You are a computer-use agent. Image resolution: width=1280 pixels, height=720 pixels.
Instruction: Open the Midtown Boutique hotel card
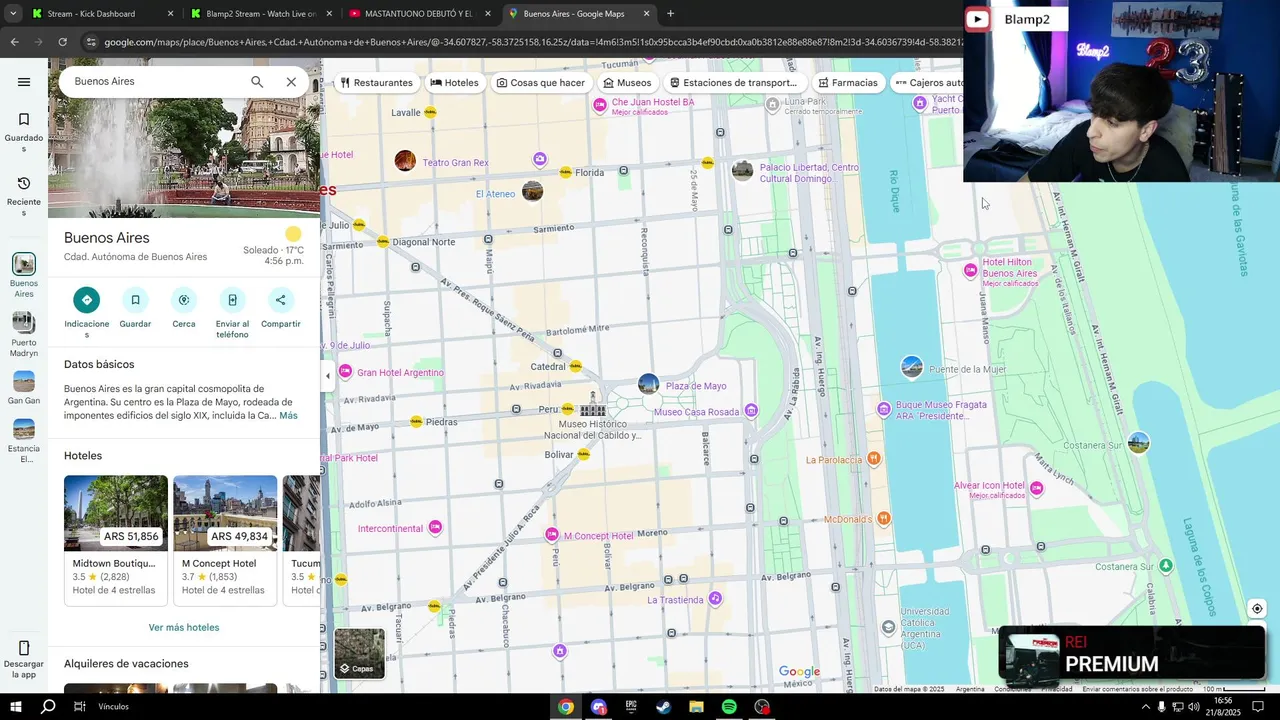pos(116,540)
